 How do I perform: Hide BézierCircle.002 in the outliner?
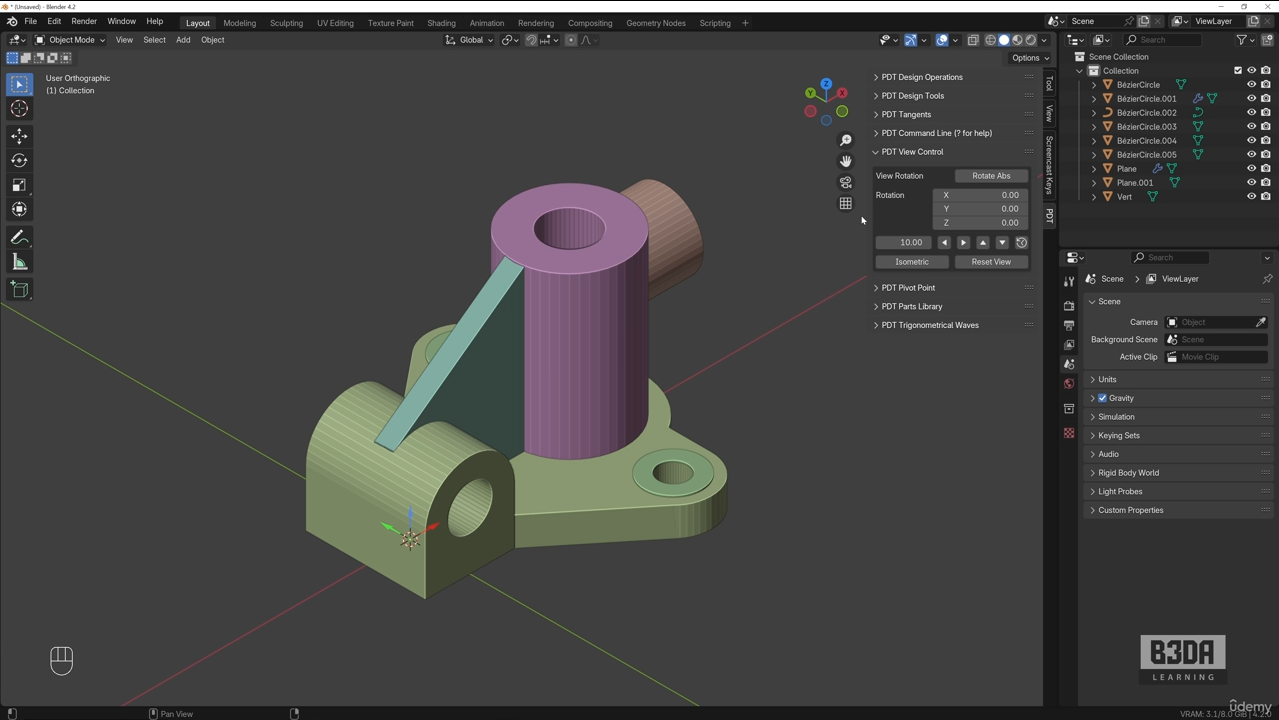click(x=1251, y=112)
